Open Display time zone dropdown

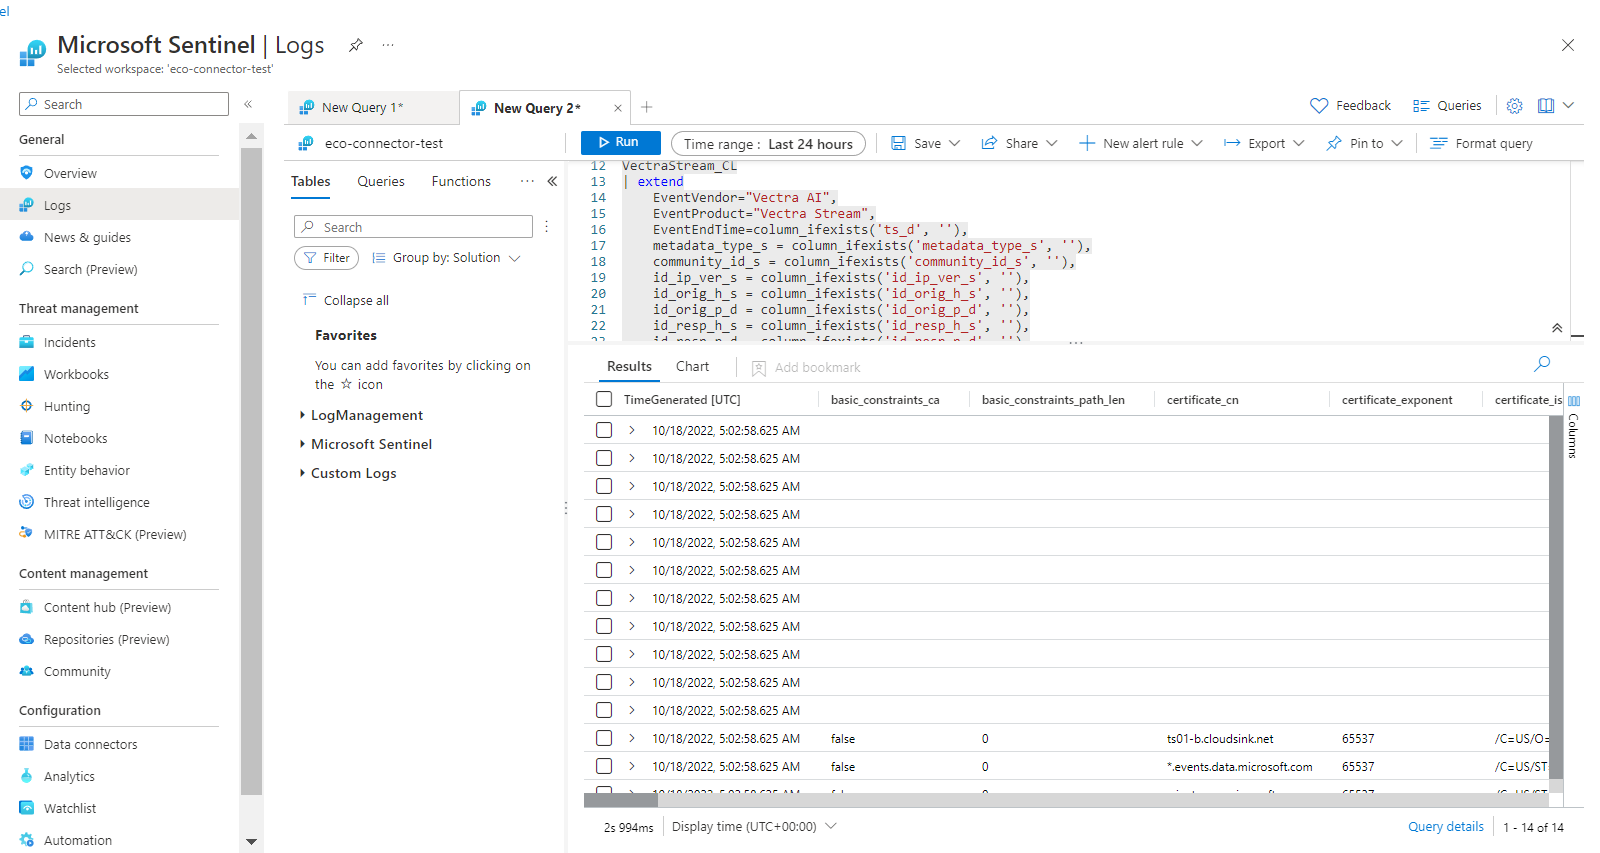tap(754, 827)
